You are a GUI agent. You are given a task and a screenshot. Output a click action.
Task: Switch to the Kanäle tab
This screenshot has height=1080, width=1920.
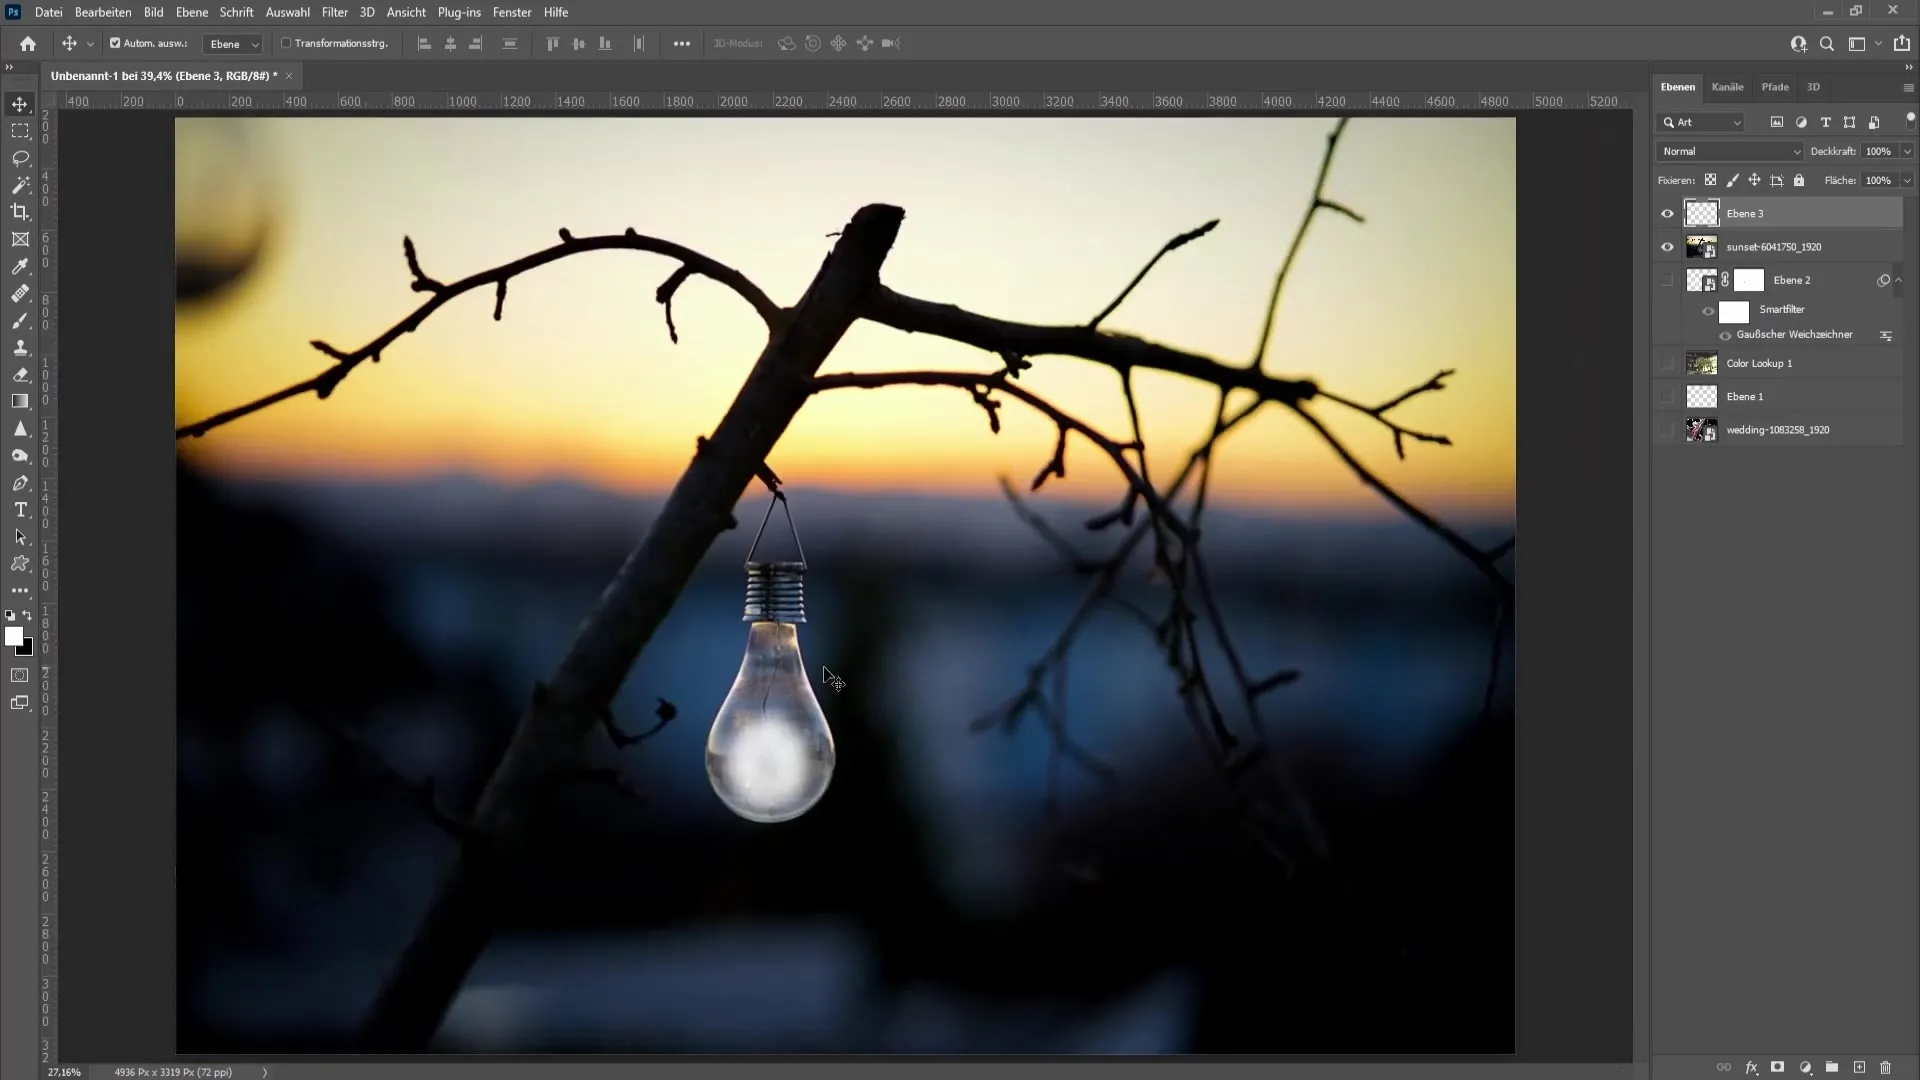(1727, 86)
